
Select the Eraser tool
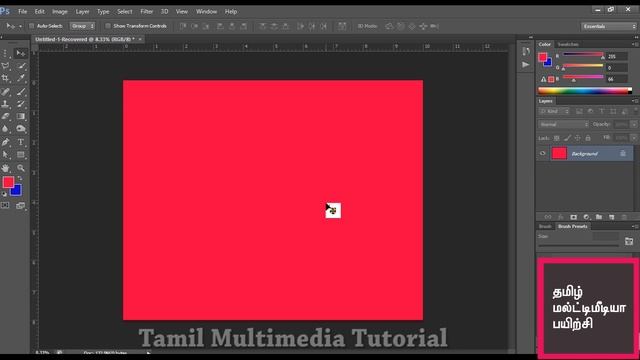6,116
